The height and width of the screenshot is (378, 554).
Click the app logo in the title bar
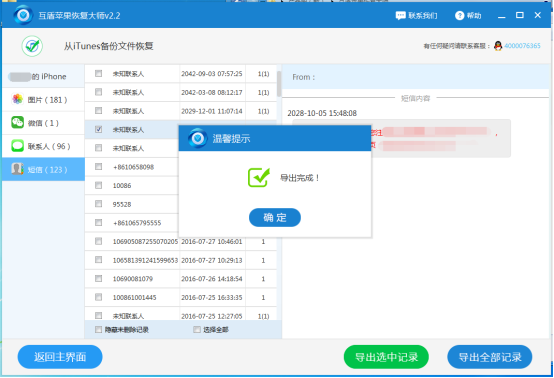pyautogui.click(x=23, y=15)
